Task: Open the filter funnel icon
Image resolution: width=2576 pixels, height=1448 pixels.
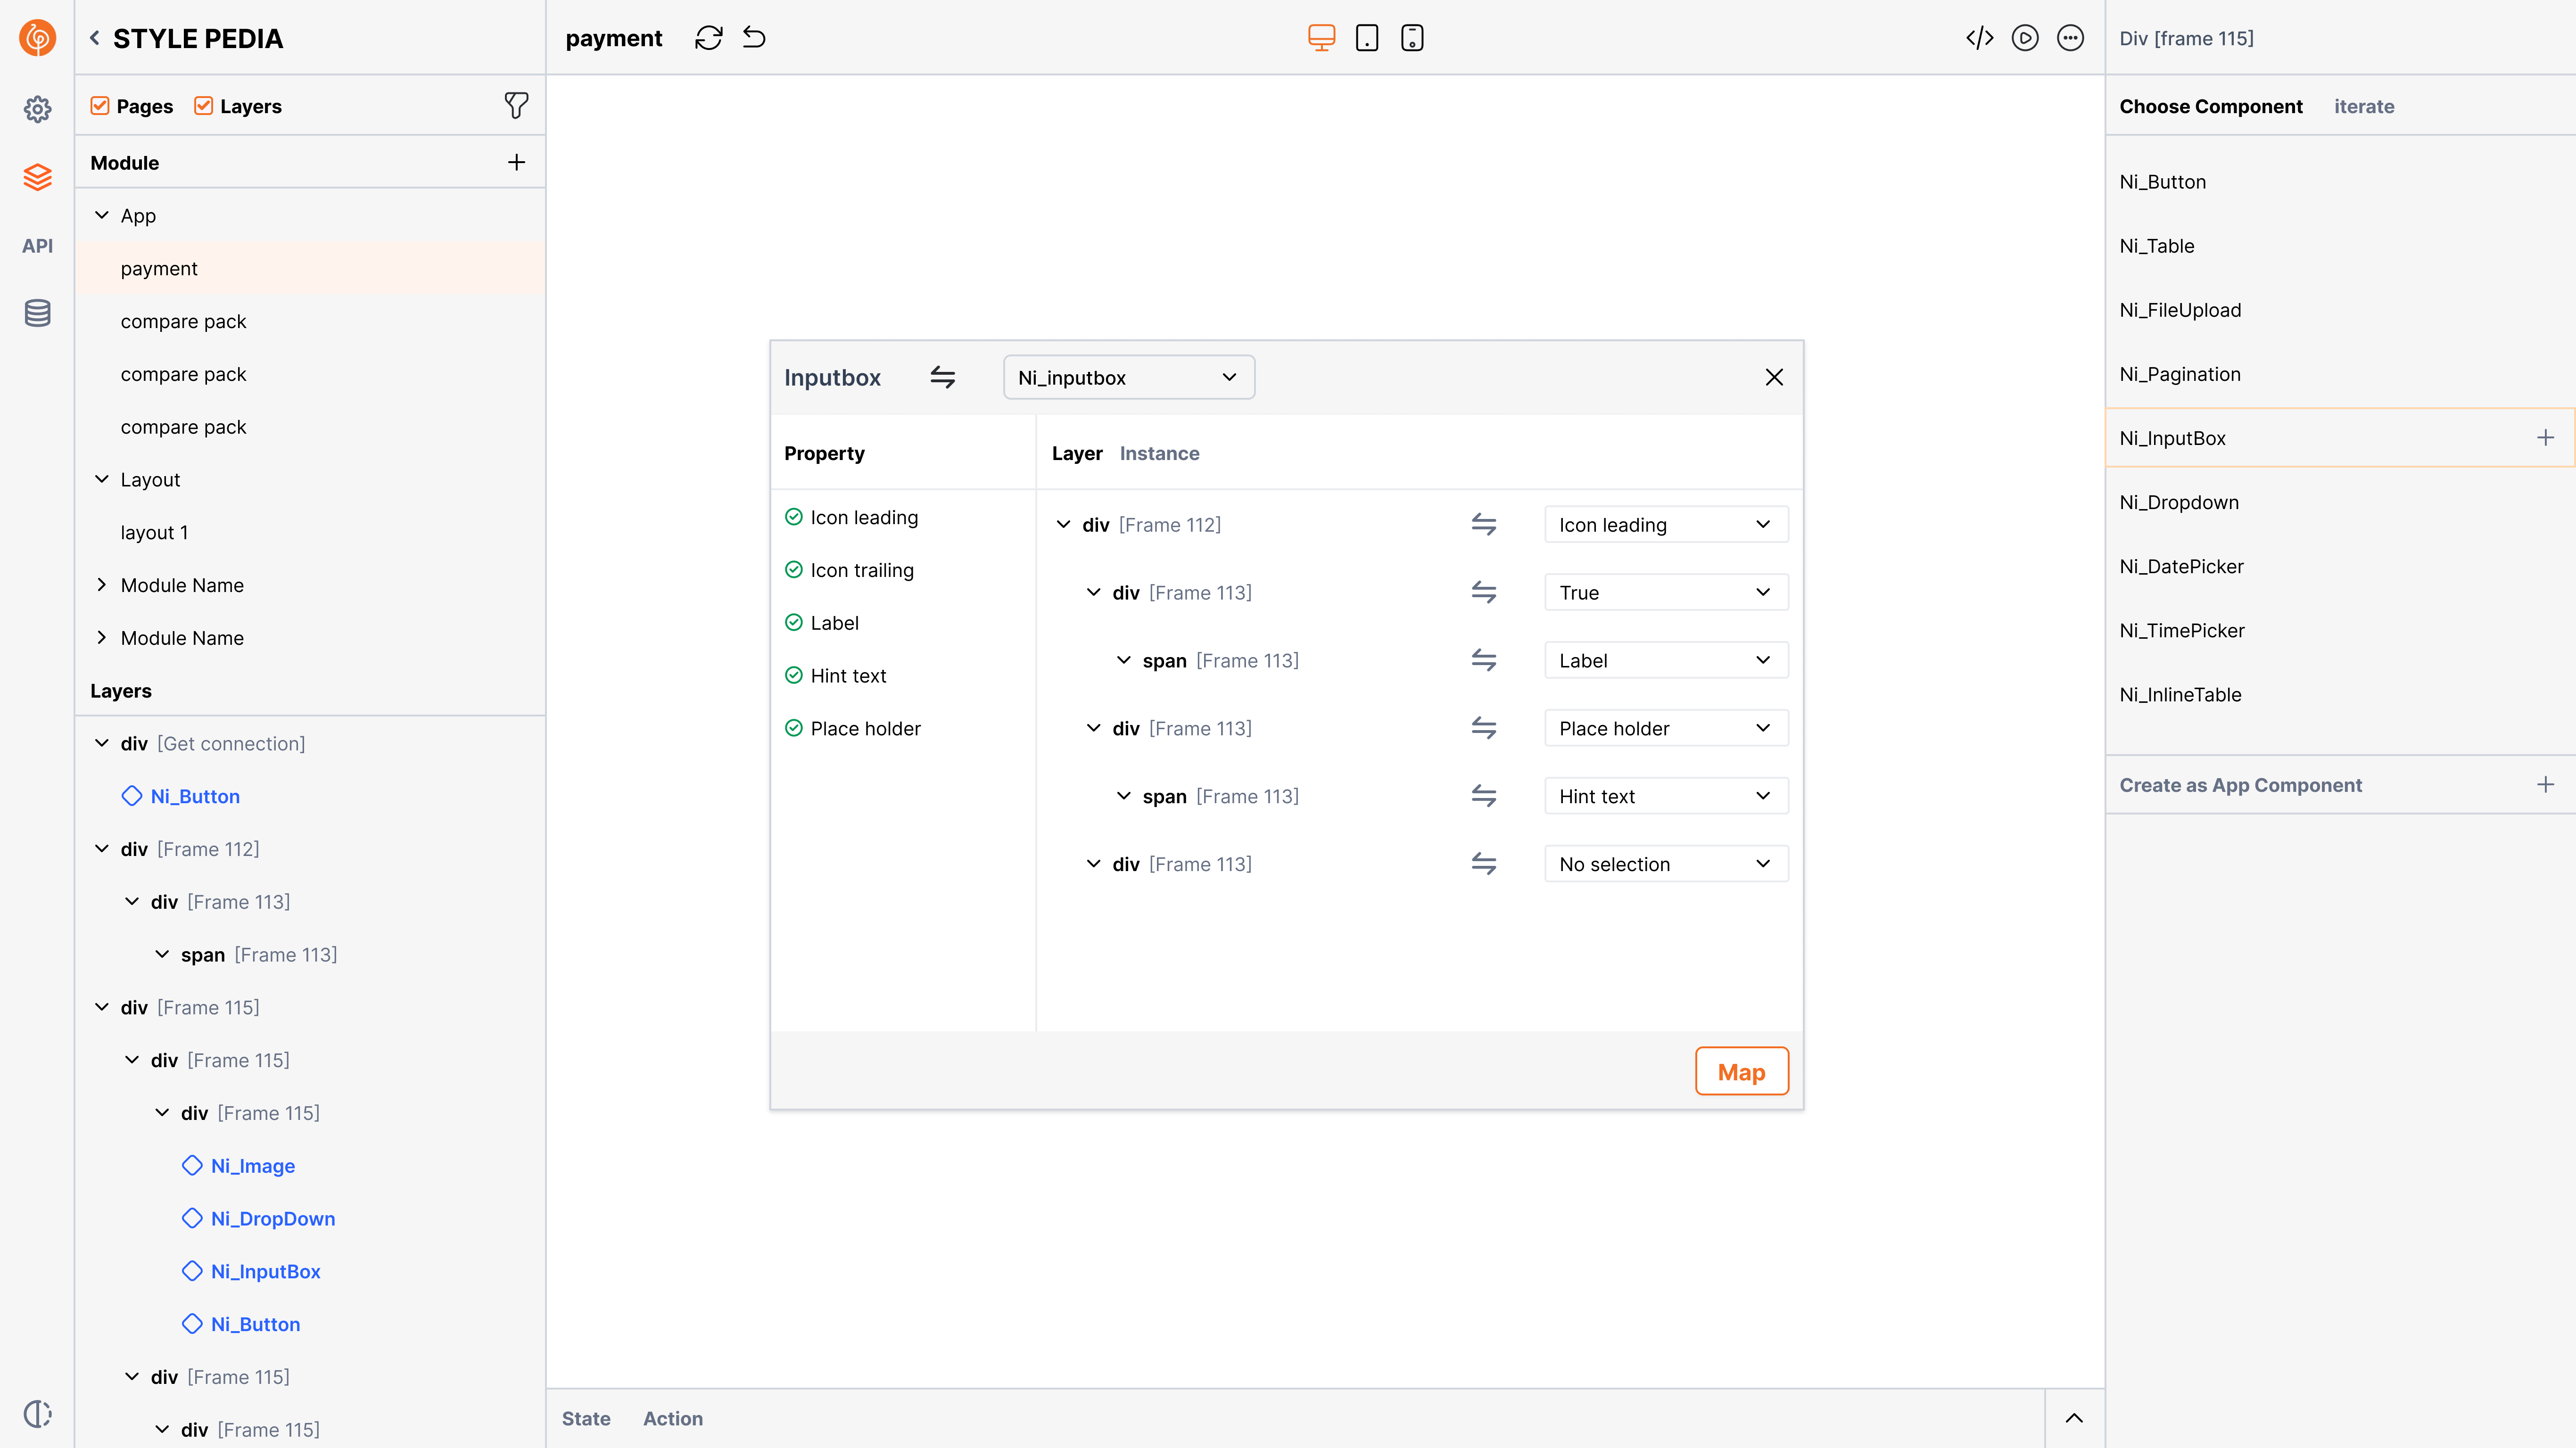Action: pyautogui.click(x=516, y=105)
